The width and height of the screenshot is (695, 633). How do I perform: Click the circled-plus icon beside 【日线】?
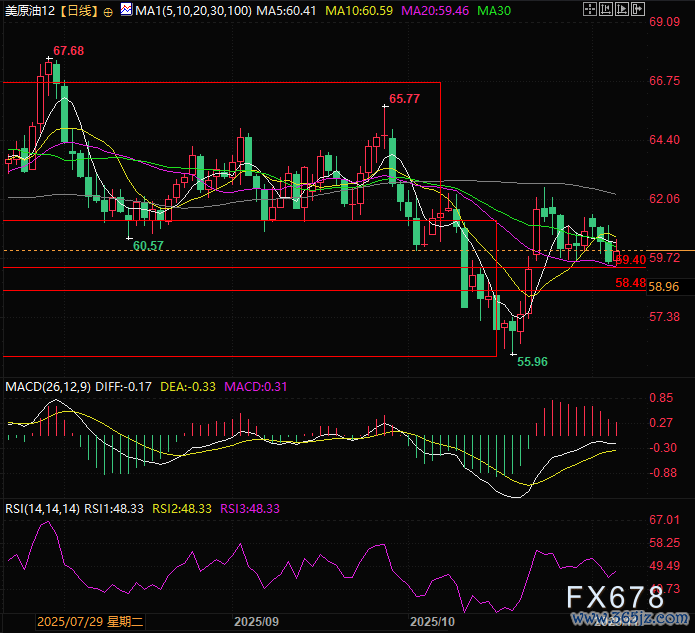pyautogui.click(x=108, y=11)
